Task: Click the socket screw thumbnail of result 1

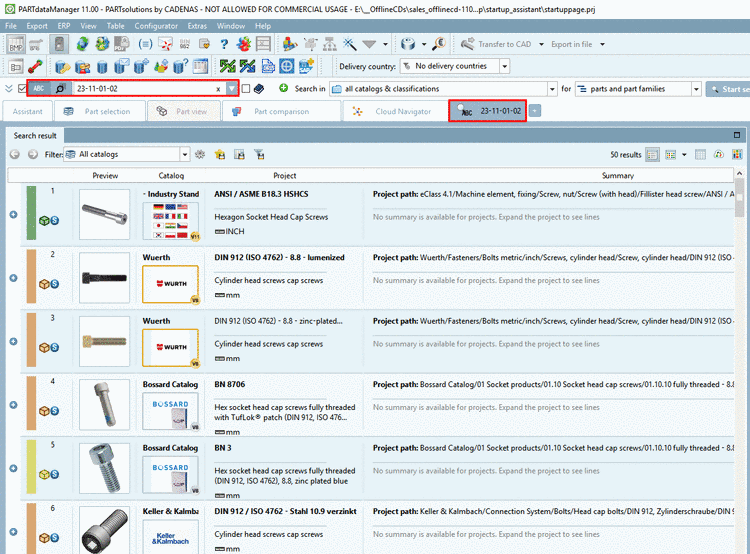Action: (x=104, y=214)
